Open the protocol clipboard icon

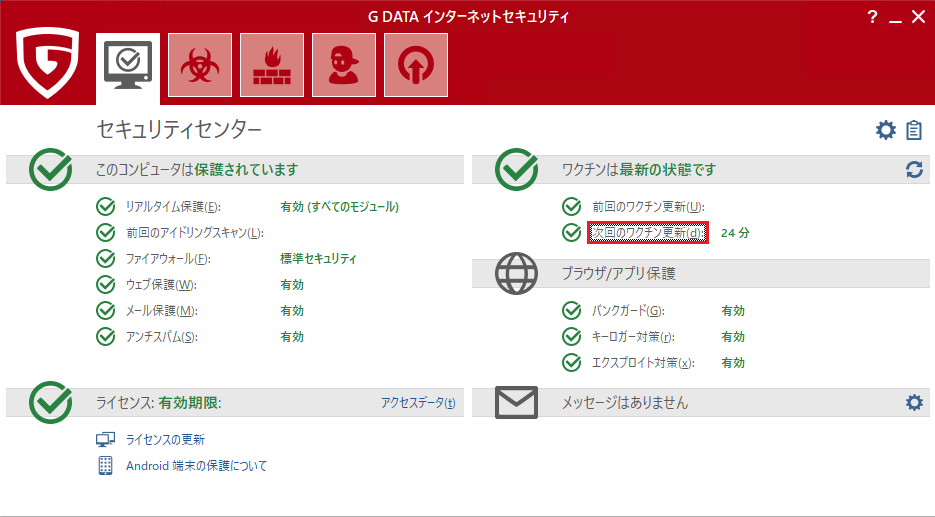[x=914, y=130]
